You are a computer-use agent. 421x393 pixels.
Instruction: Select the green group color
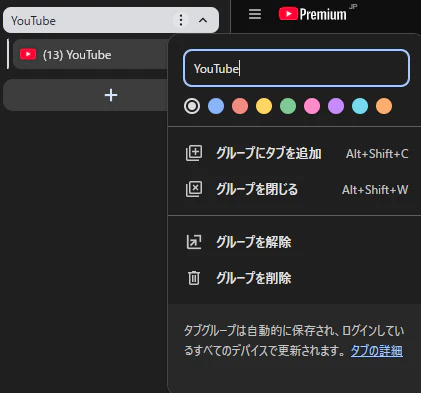pyautogui.click(x=288, y=106)
